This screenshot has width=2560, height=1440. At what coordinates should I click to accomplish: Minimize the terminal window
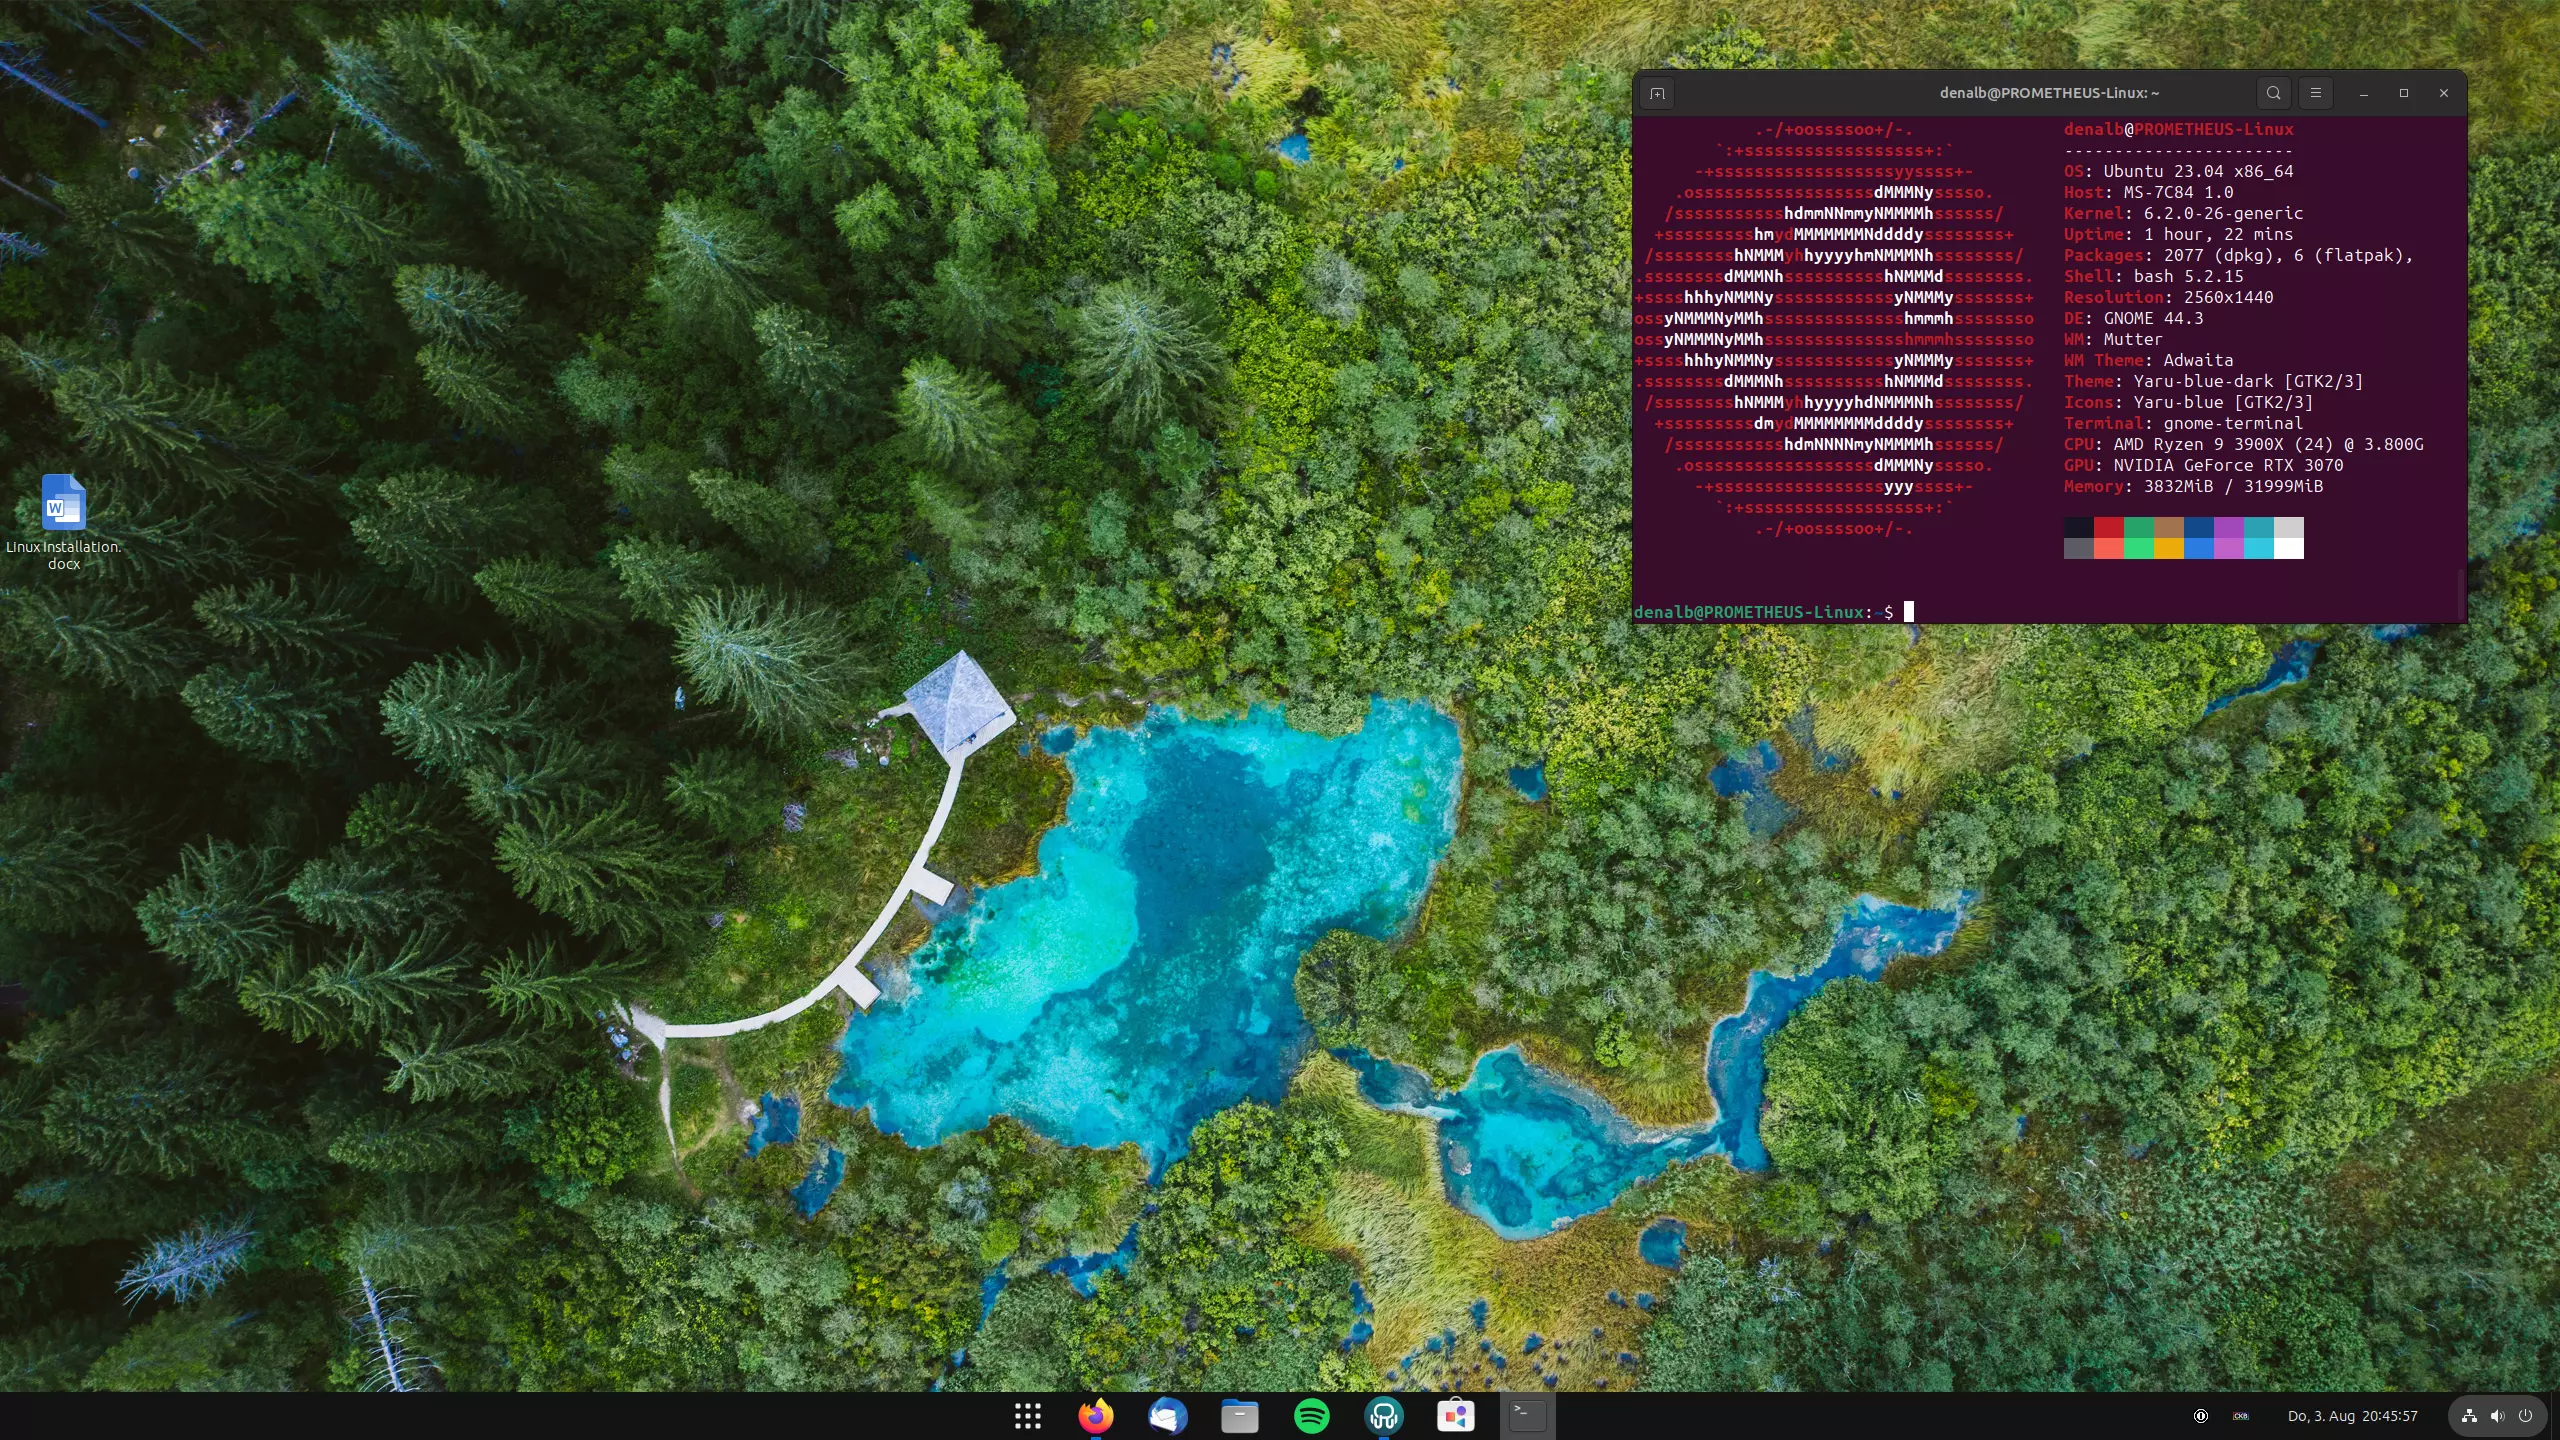2364,93
